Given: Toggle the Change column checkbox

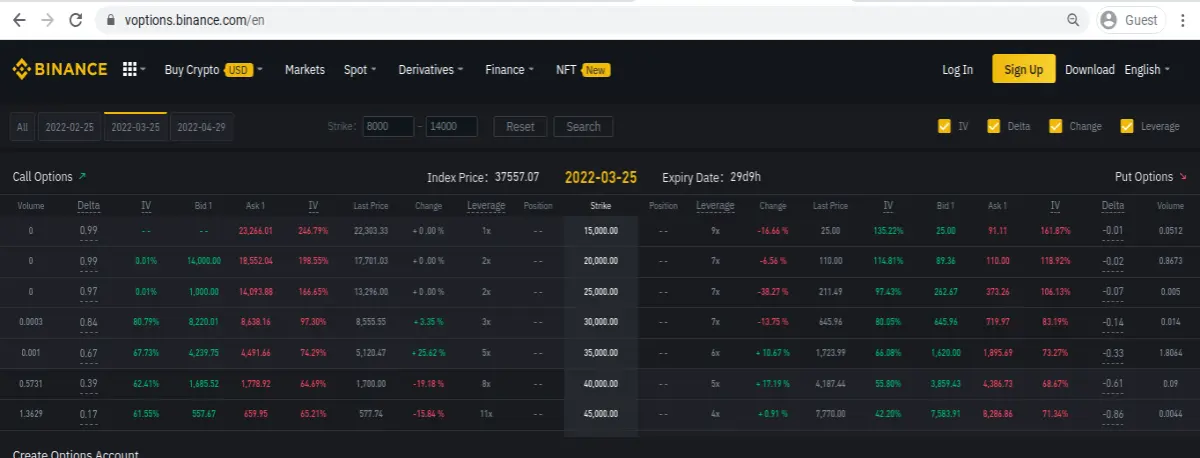Looking at the screenshot, I should click(1055, 126).
